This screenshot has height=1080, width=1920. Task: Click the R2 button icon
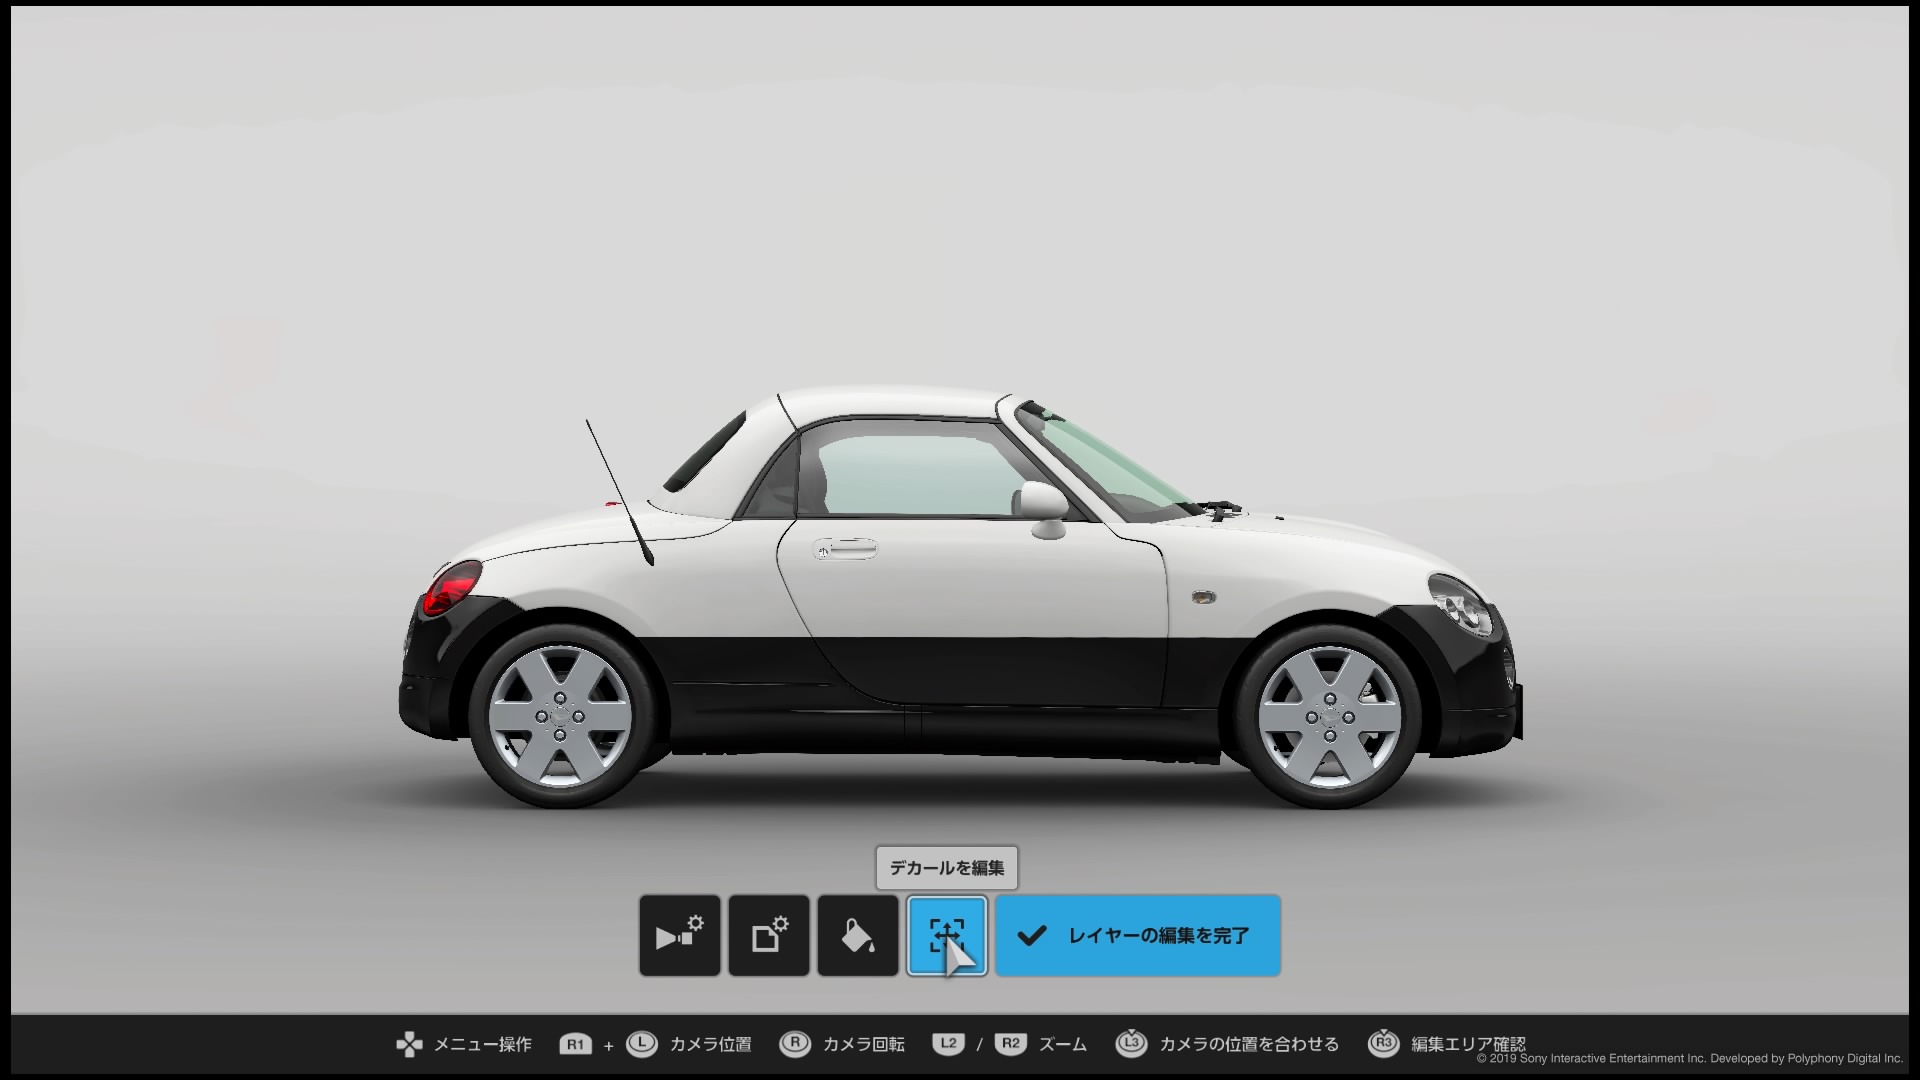(1010, 1044)
